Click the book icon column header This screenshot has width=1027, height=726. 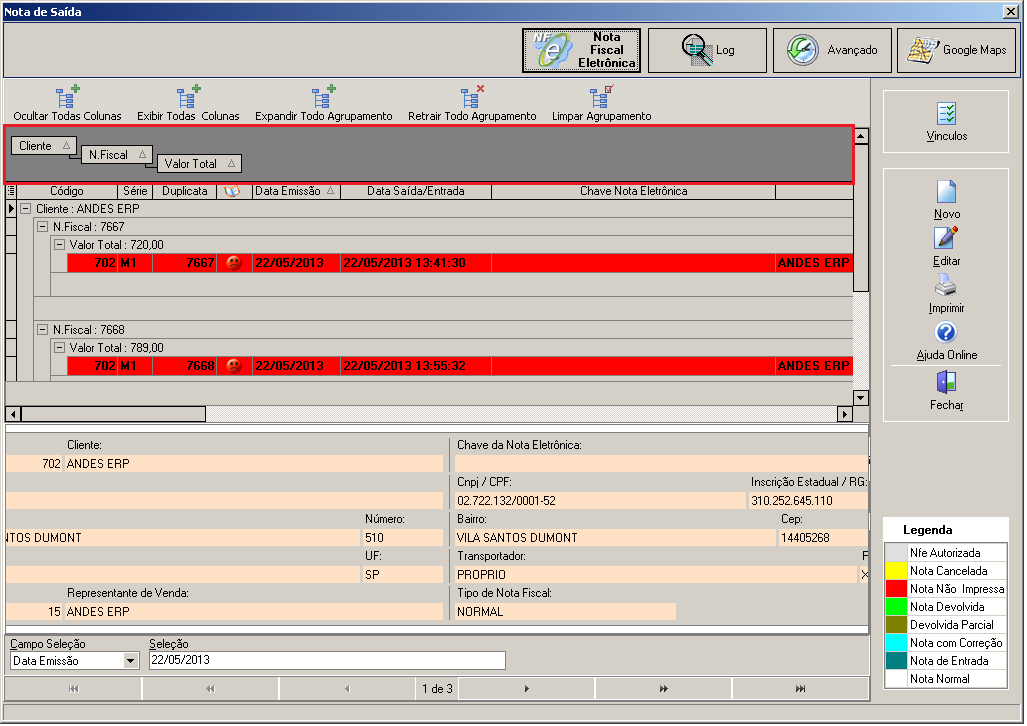coord(233,191)
